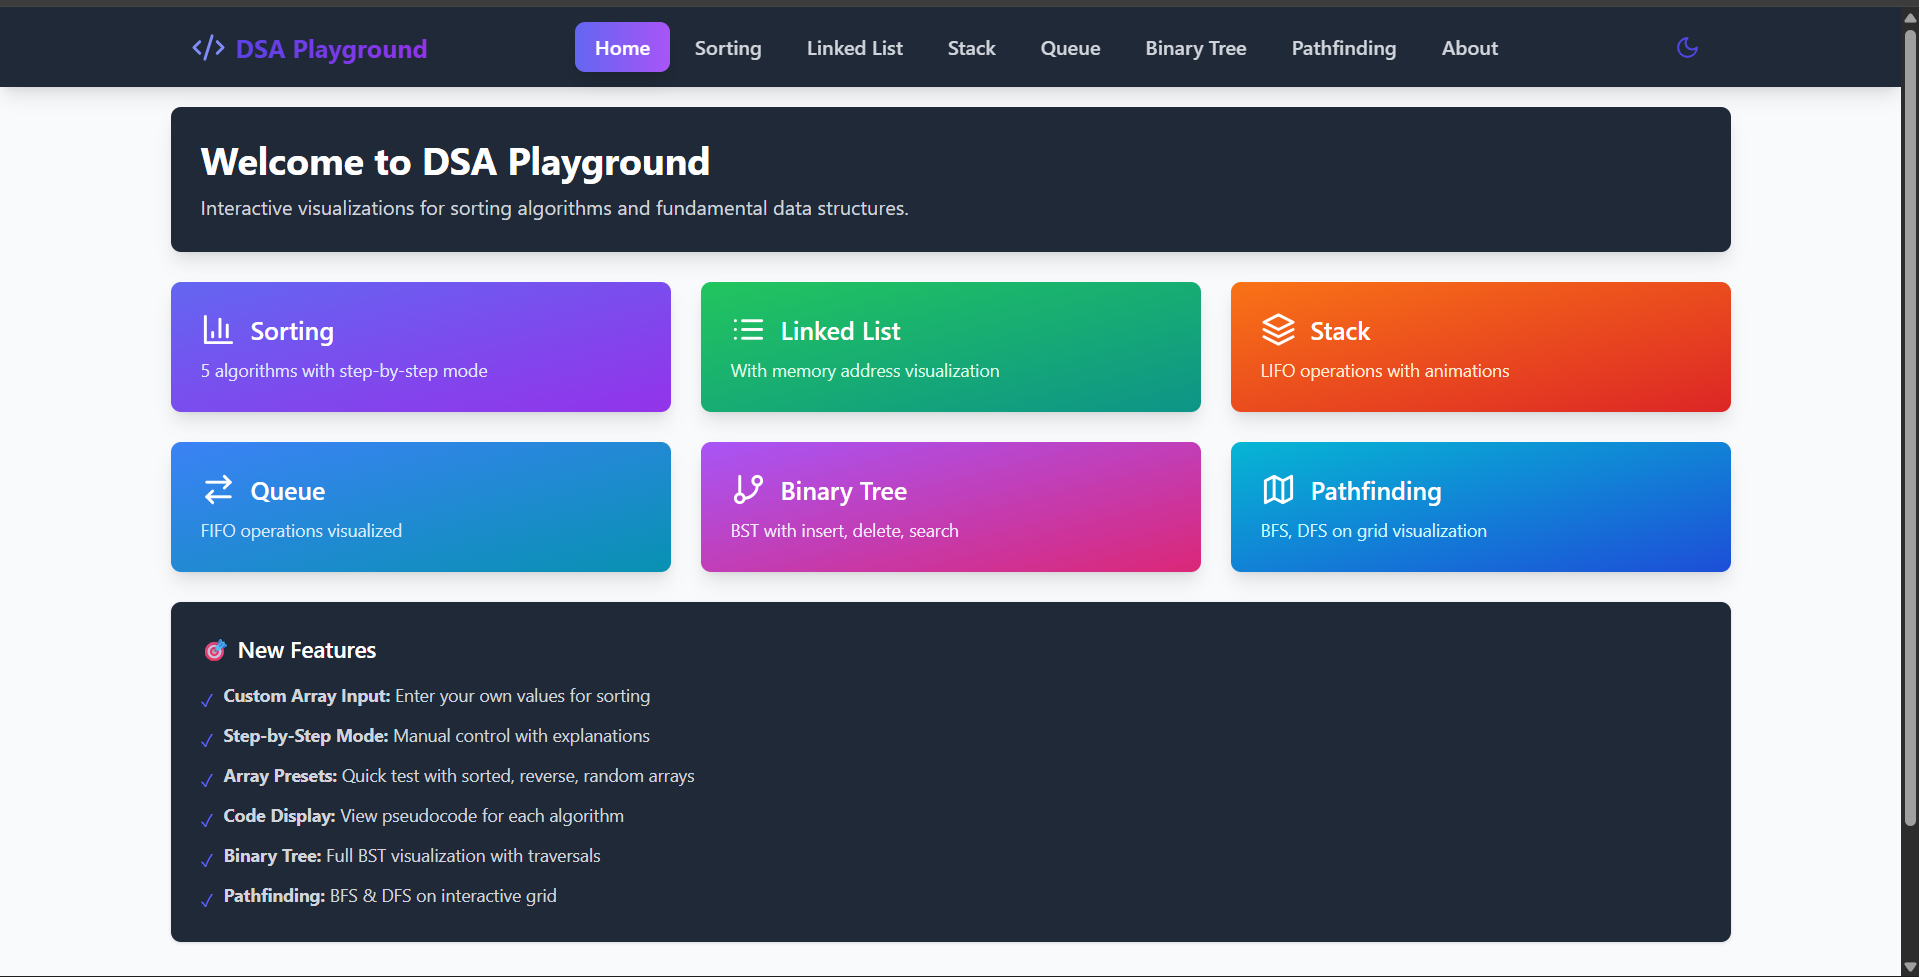The height and width of the screenshot is (977, 1919).
Task: Switch to the Sorting tab
Action: coord(727,47)
